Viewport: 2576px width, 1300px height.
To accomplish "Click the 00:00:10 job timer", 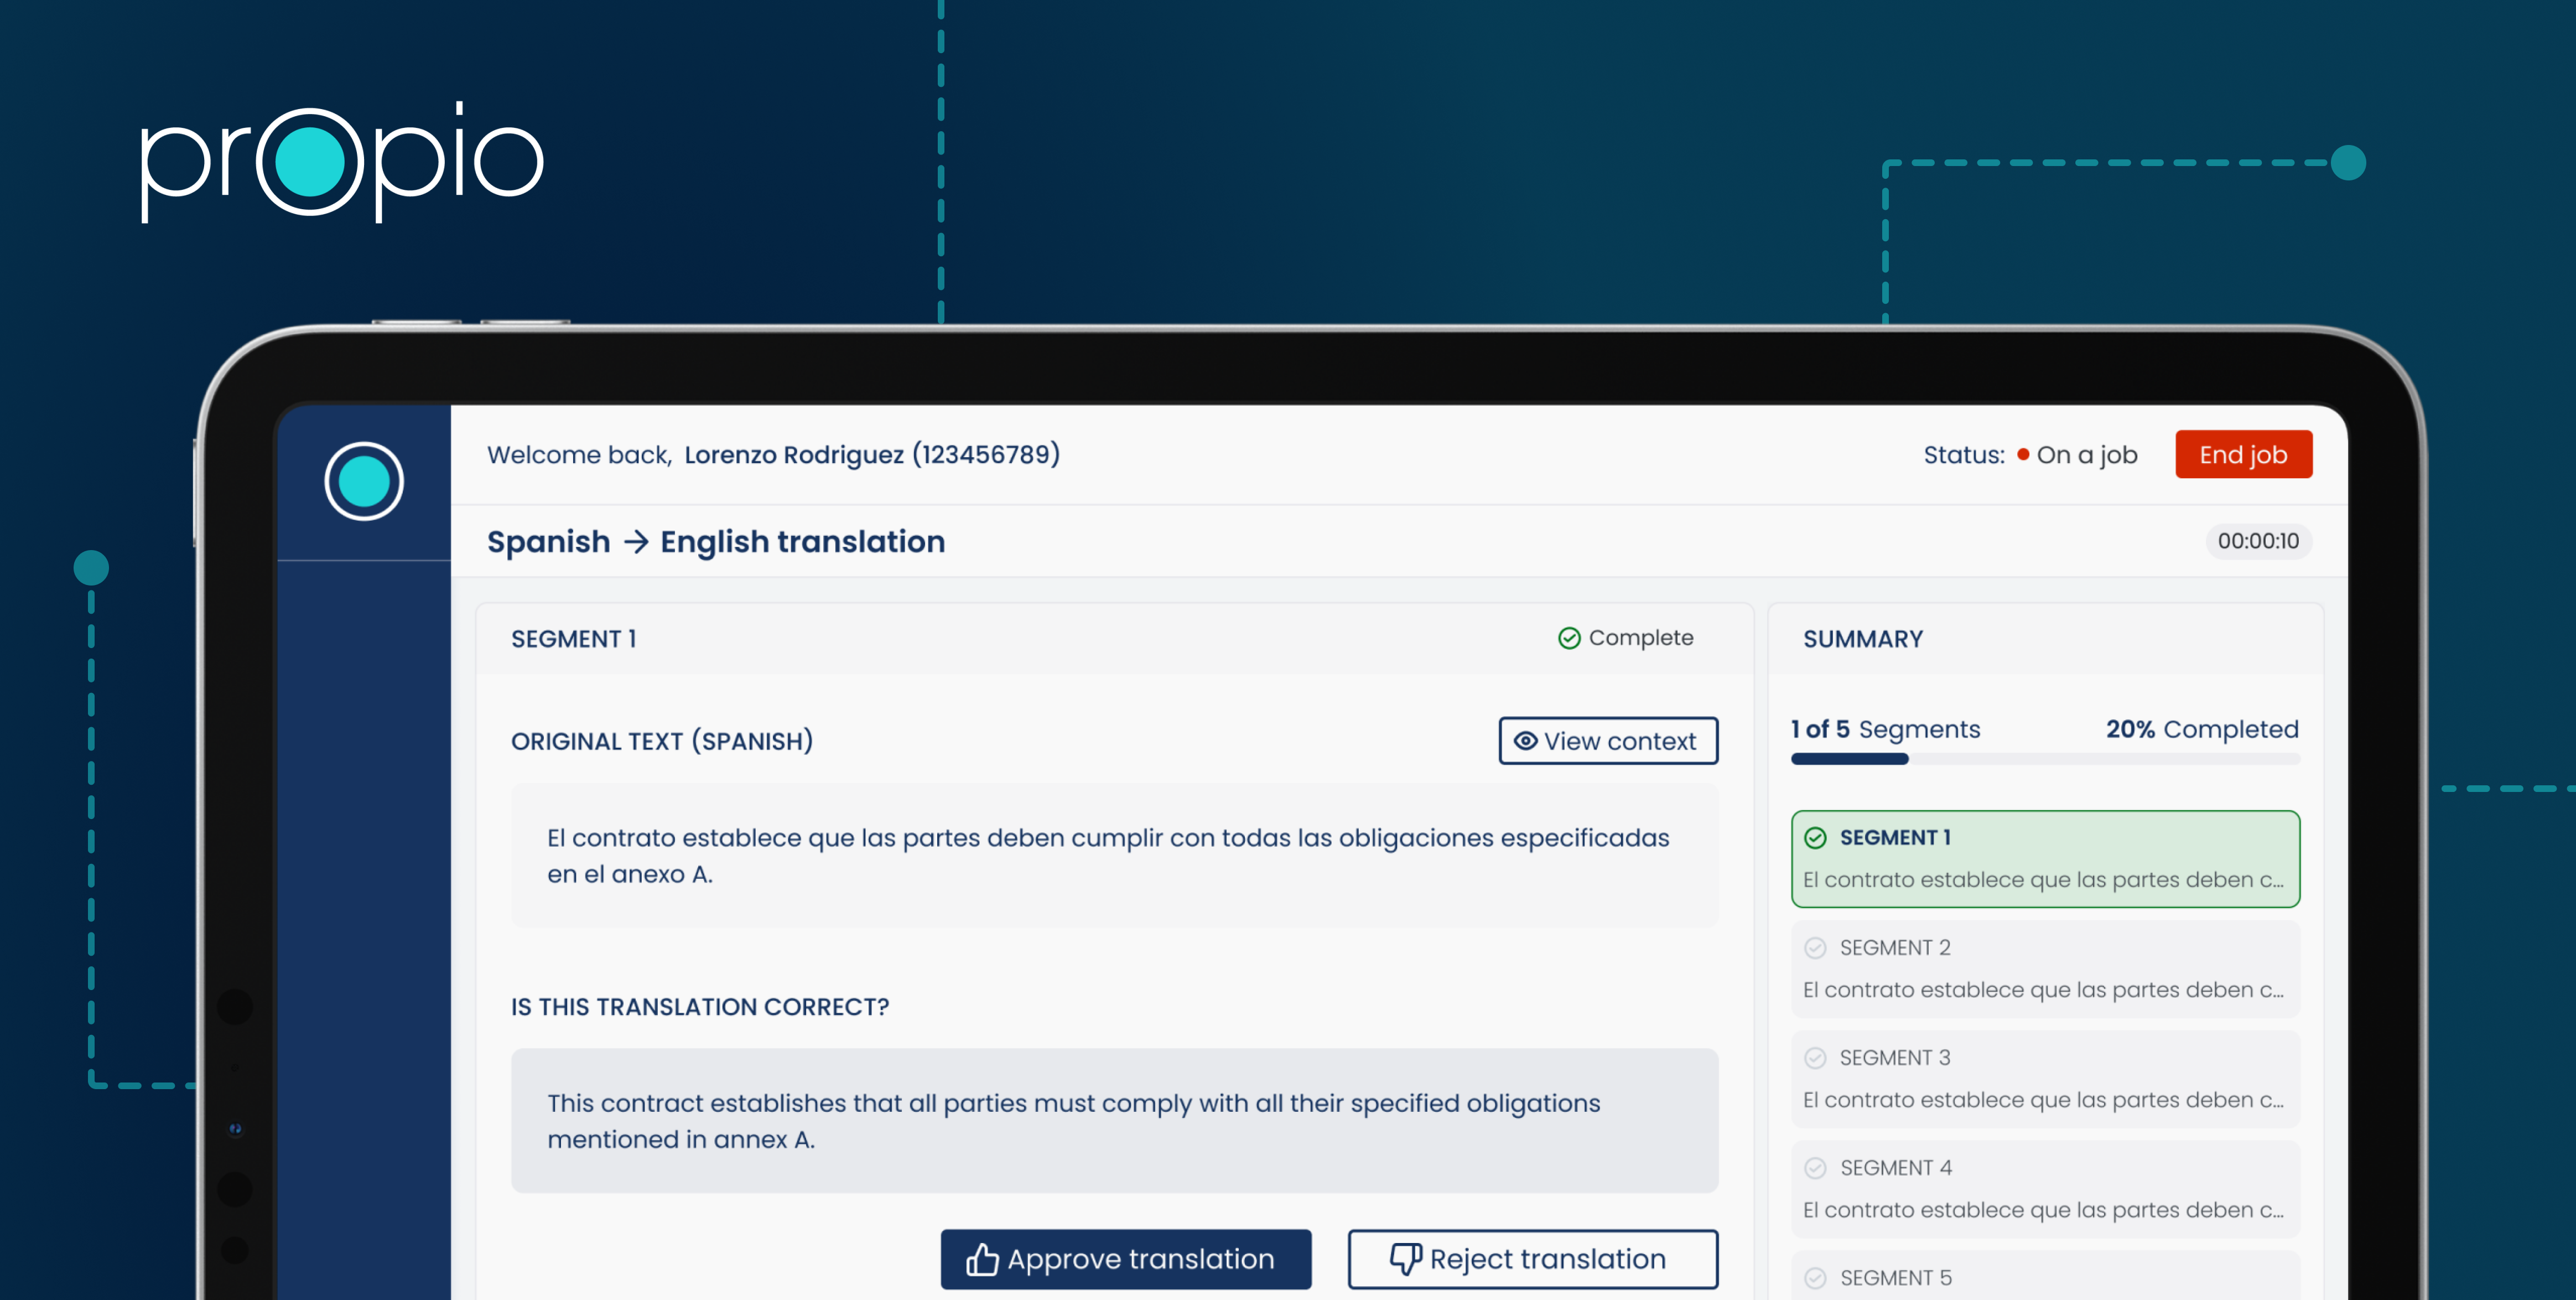I will point(2258,541).
